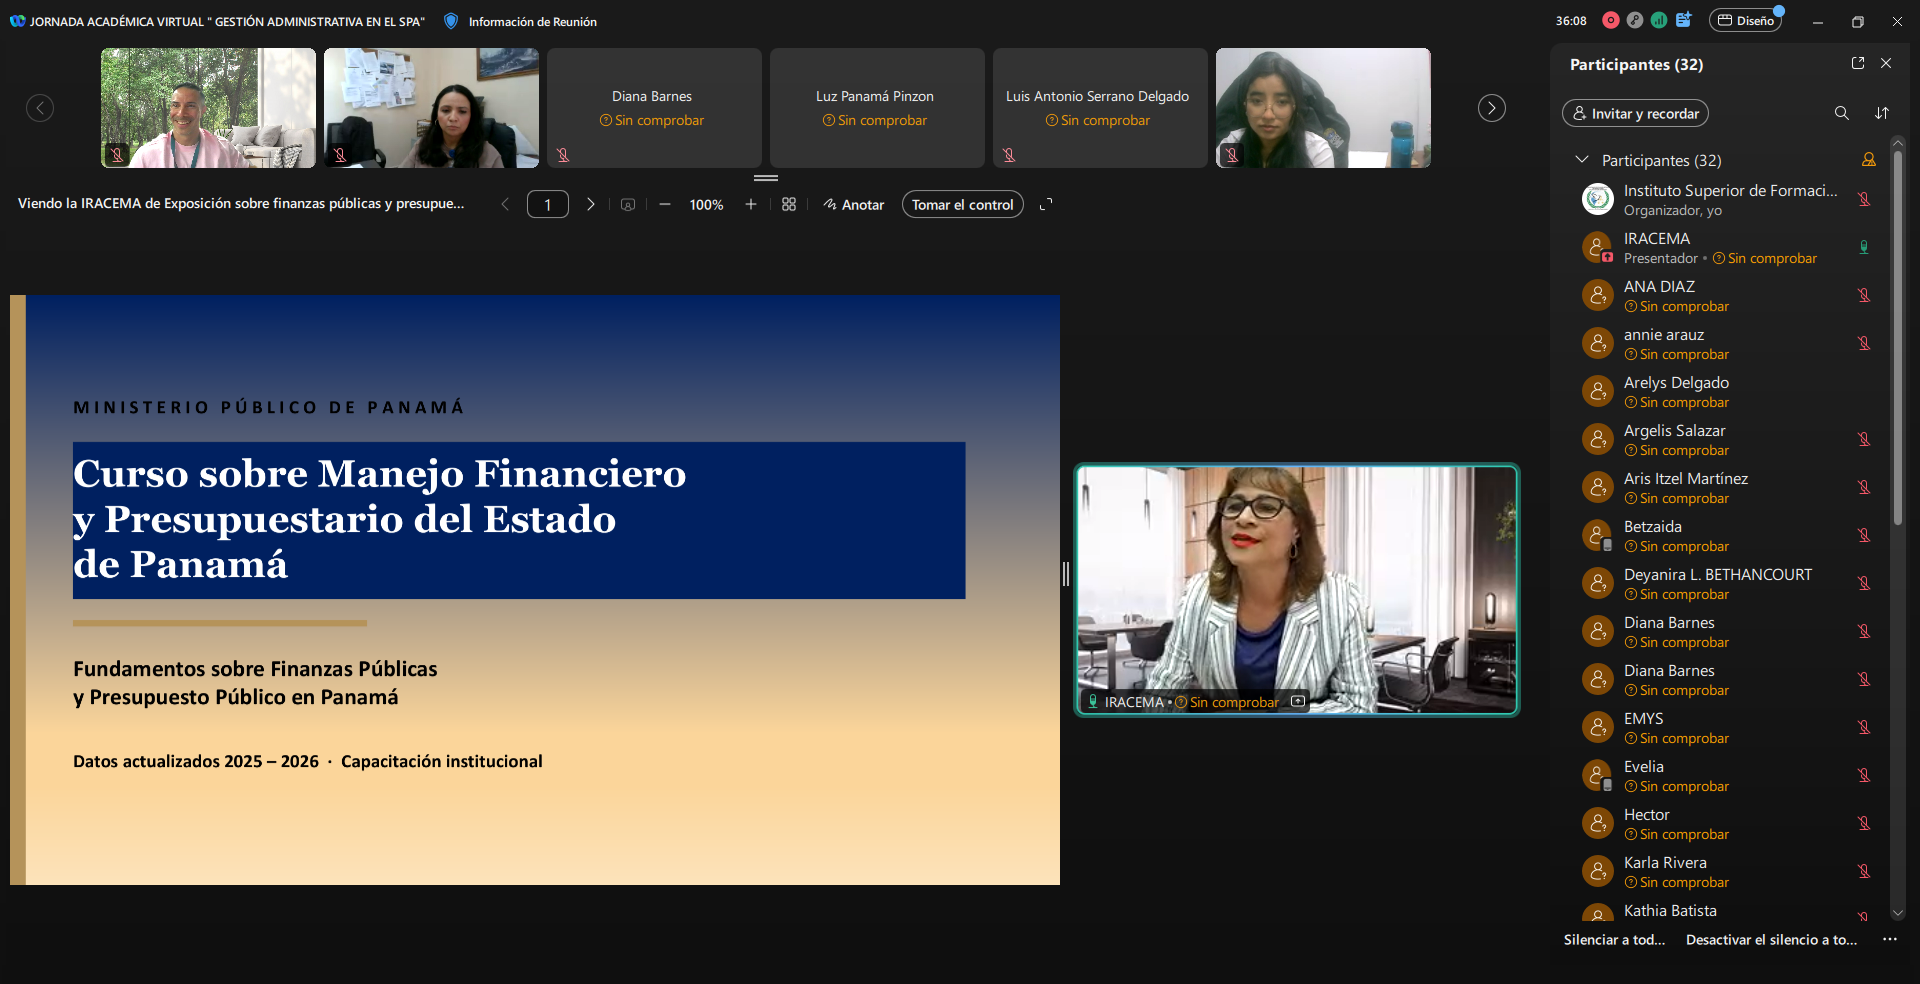The image size is (1920, 984).
Task: Click the sort participants arrows icon
Action: point(1882,113)
